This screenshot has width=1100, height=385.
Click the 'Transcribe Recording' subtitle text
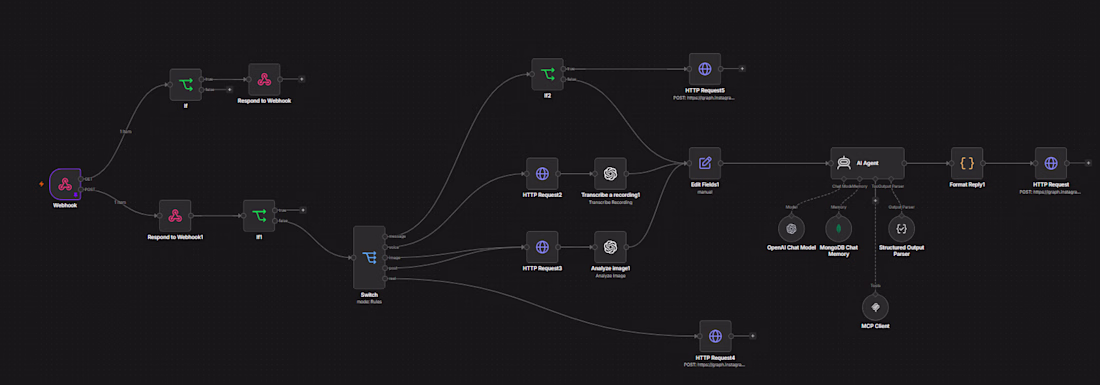[x=610, y=202]
